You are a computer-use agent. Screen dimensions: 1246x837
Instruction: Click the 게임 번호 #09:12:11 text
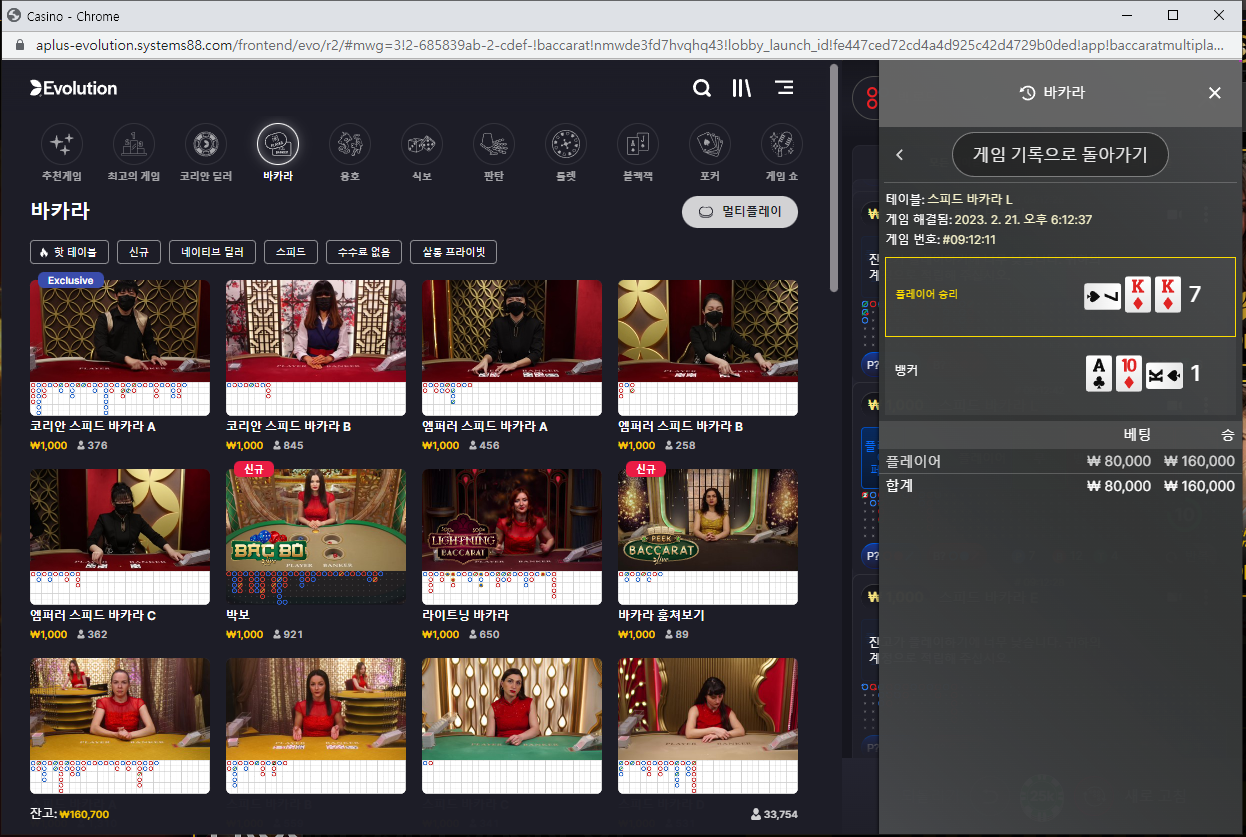point(940,239)
